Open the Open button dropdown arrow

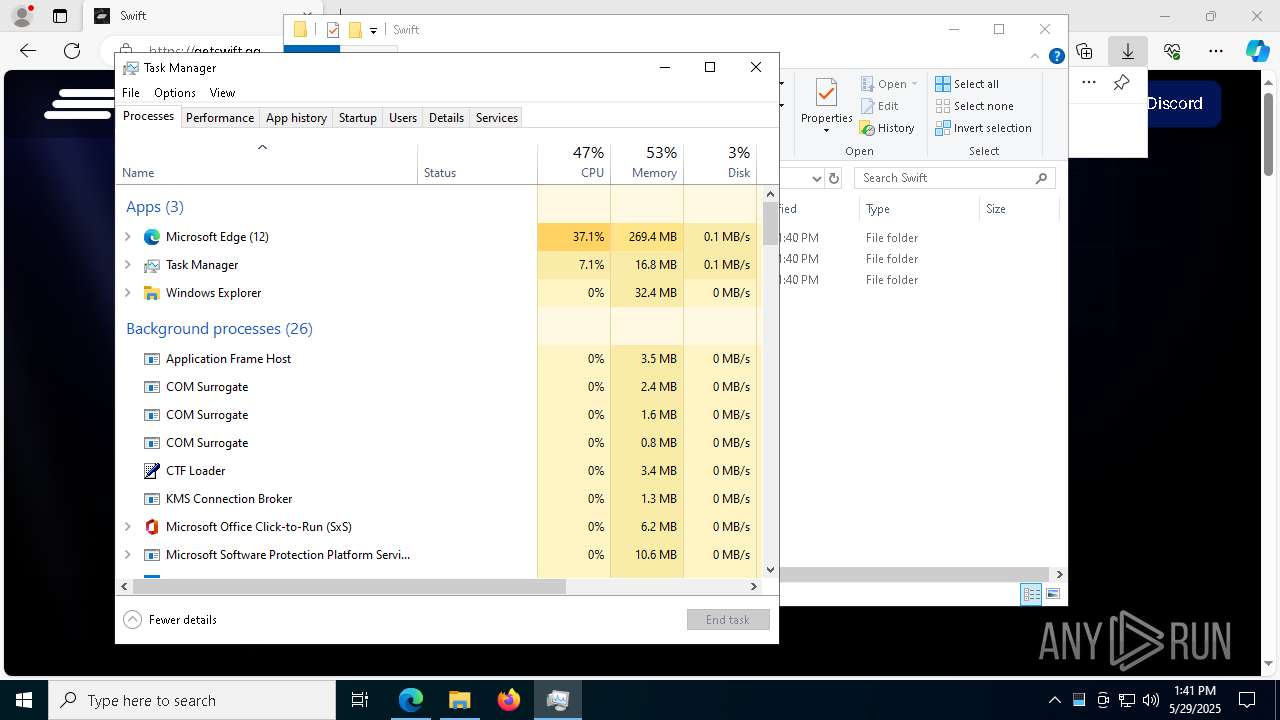(914, 84)
